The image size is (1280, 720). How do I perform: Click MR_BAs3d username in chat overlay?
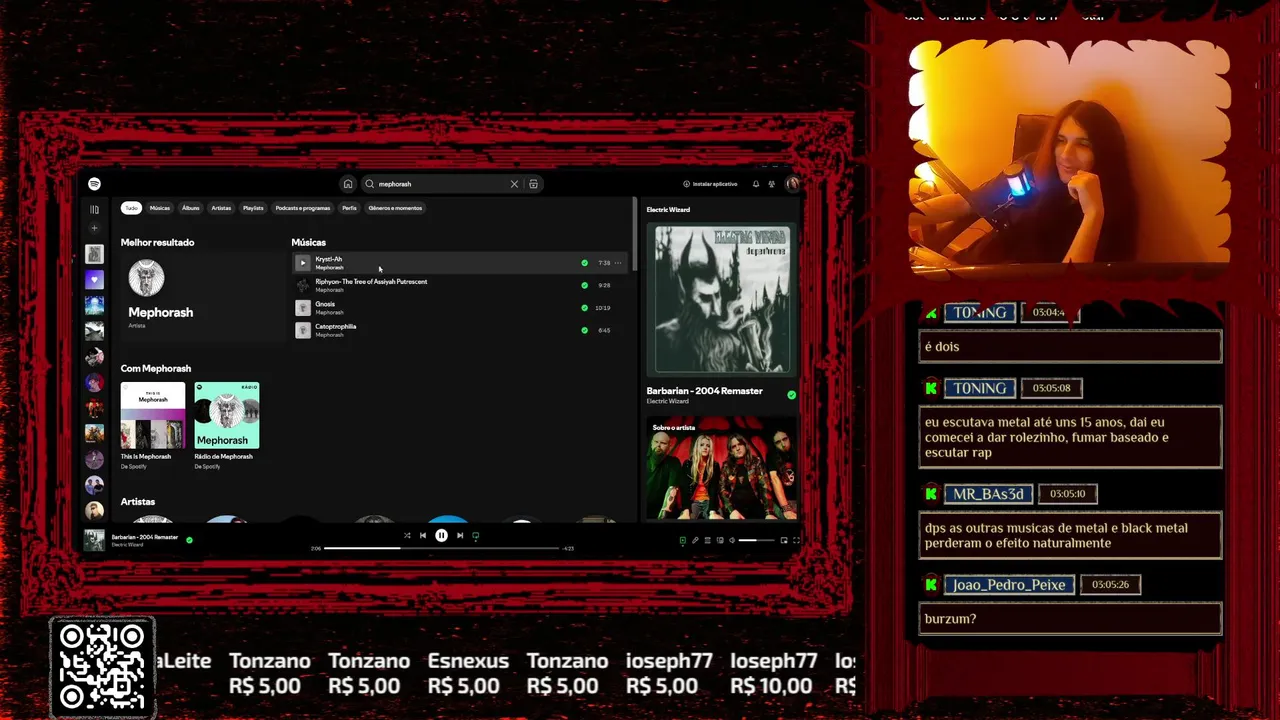click(988, 494)
